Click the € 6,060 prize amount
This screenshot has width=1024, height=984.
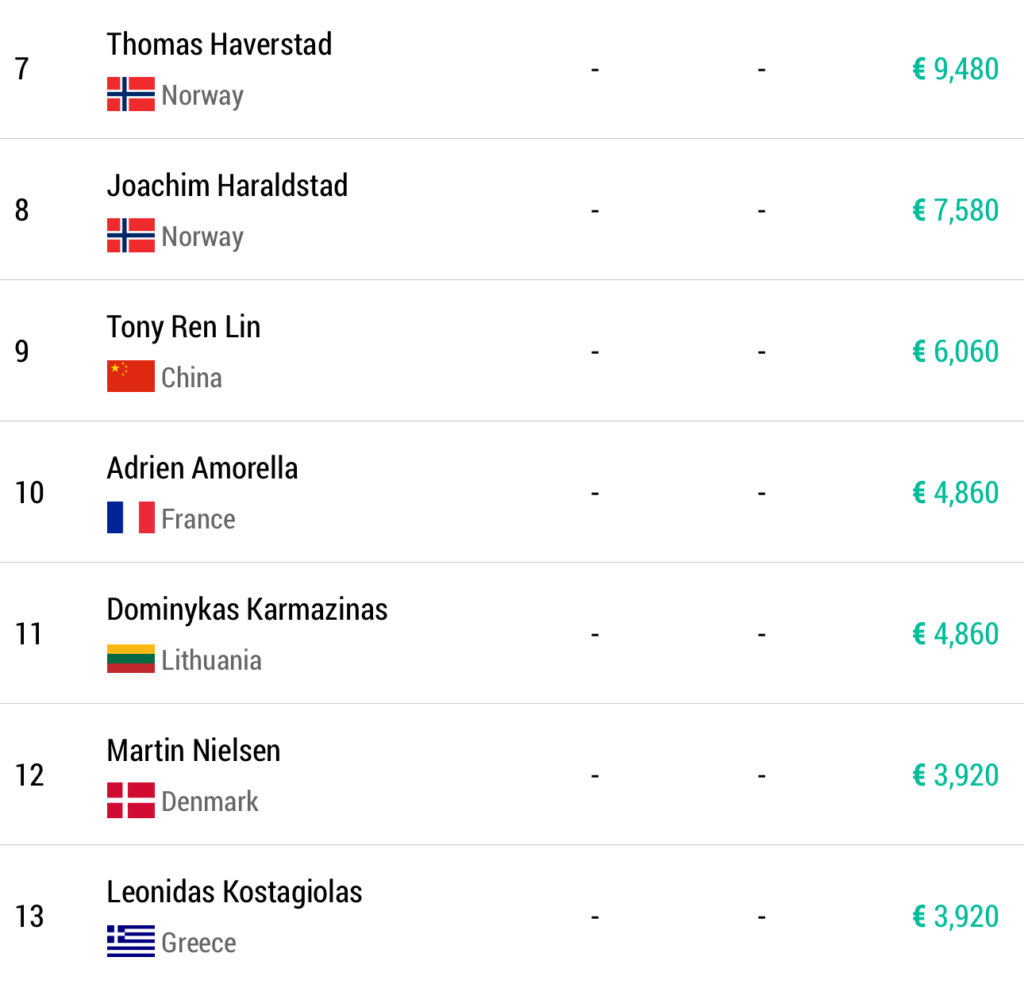[x=955, y=351]
